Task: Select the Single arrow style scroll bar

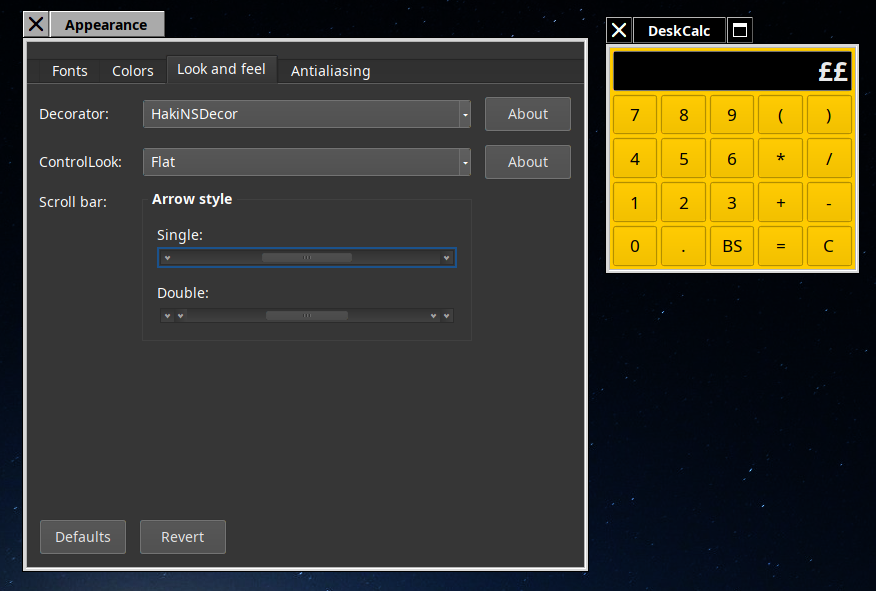Action: 307,258
